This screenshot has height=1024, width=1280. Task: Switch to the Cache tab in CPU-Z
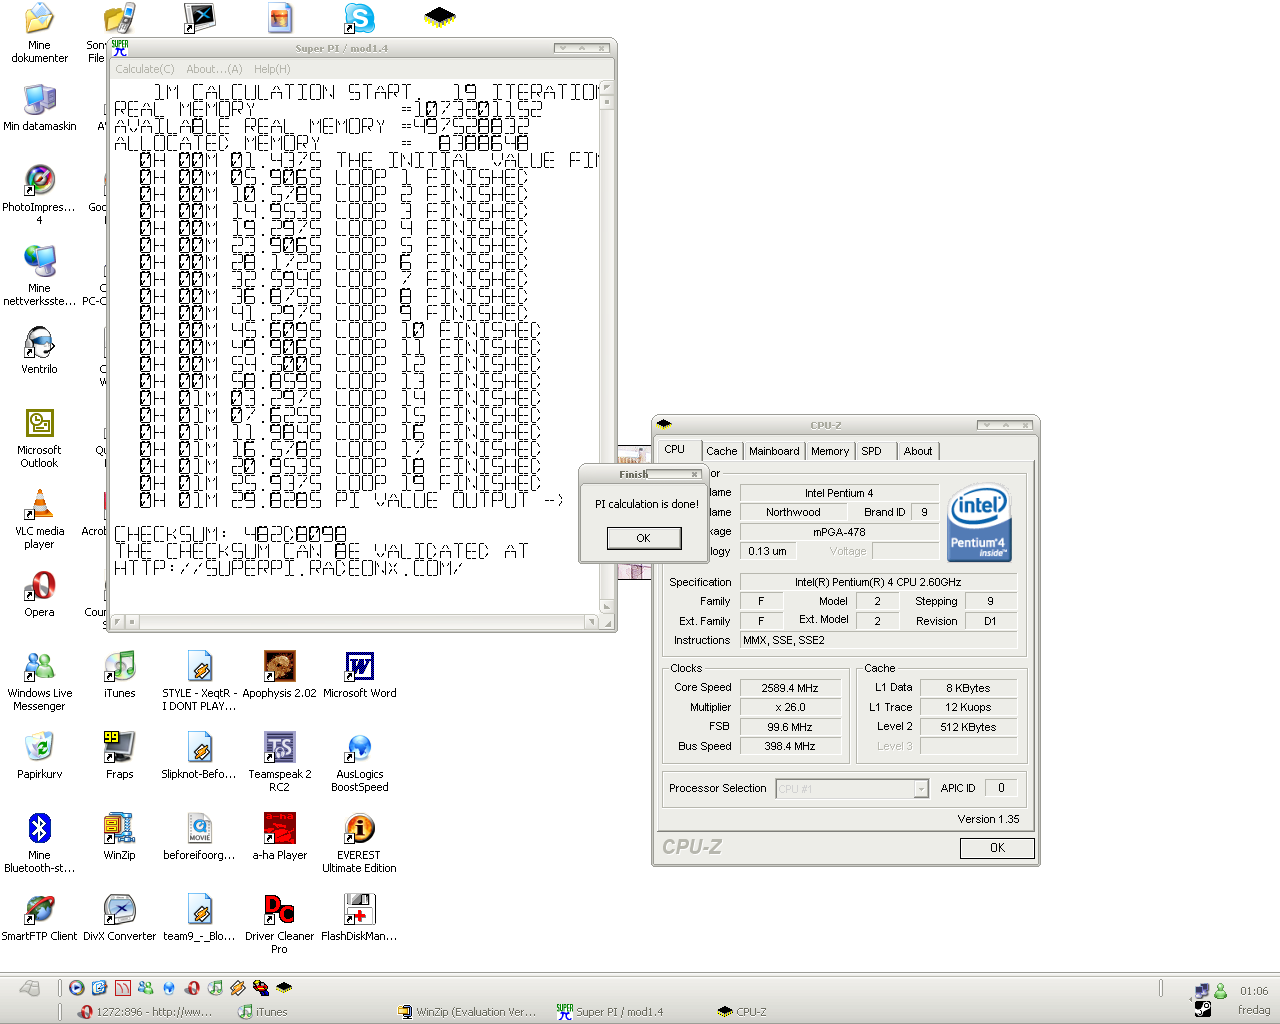(x=721, y=451)
